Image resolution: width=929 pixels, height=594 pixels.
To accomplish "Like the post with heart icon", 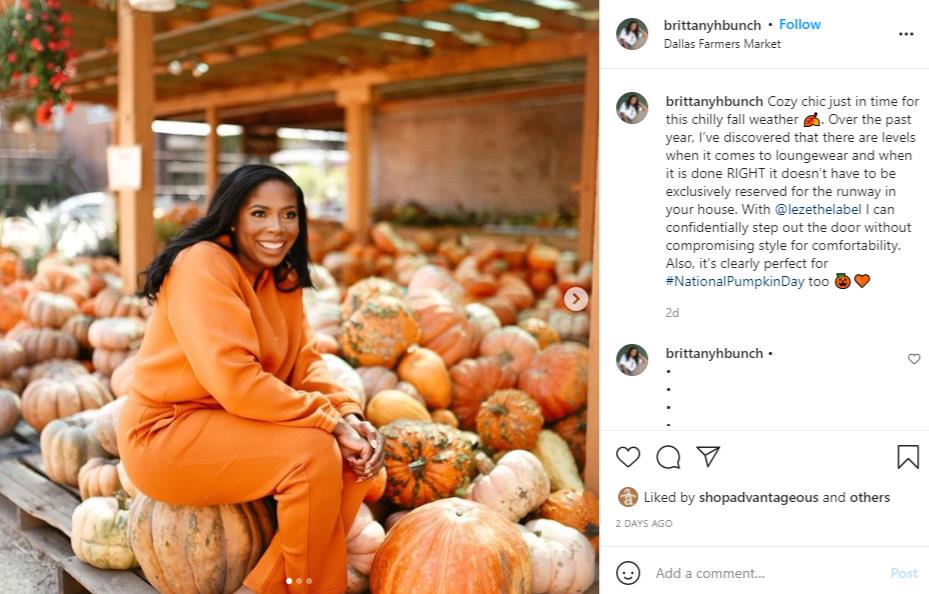I will click(x=628, y=457).
